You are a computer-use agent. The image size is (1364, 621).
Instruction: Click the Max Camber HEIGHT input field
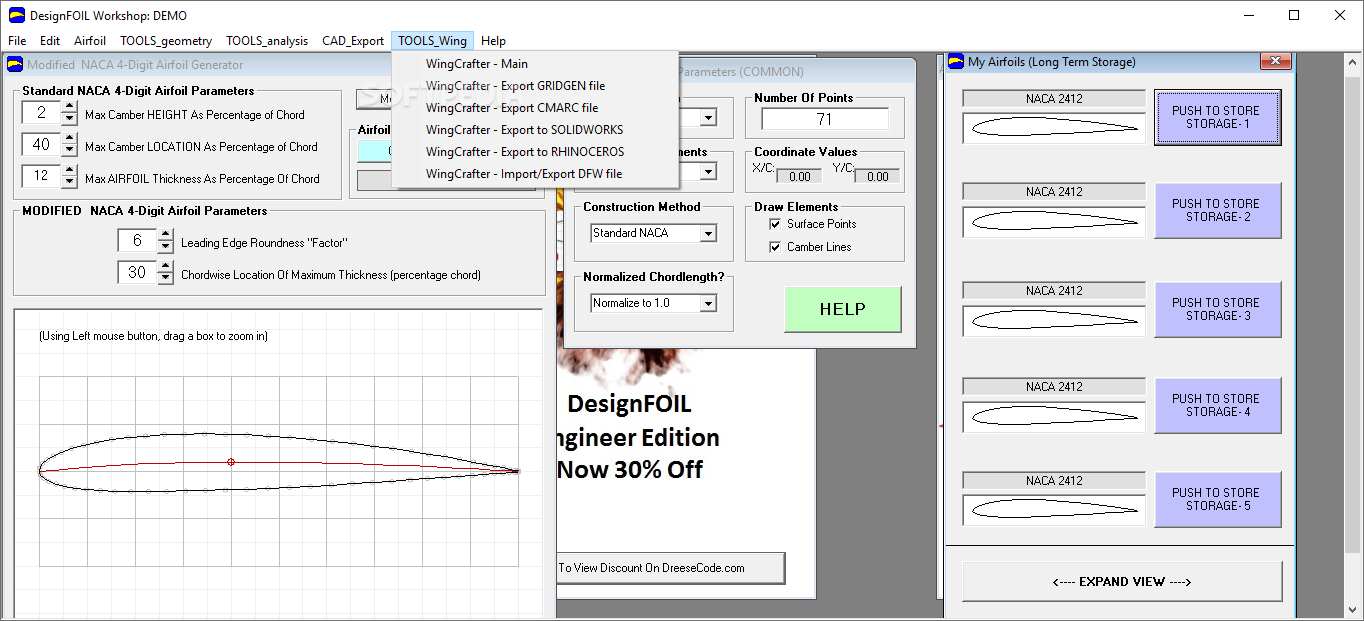coord(41,113)
